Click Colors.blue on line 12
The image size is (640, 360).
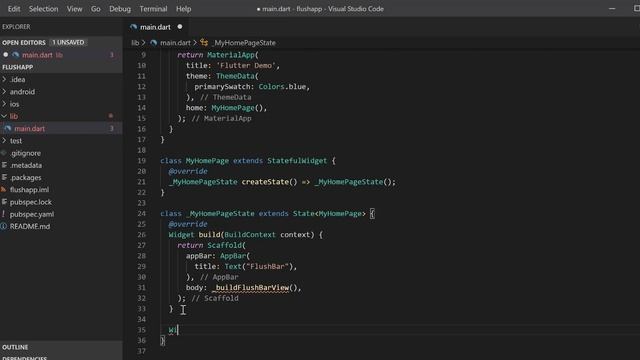pos(282,87)
